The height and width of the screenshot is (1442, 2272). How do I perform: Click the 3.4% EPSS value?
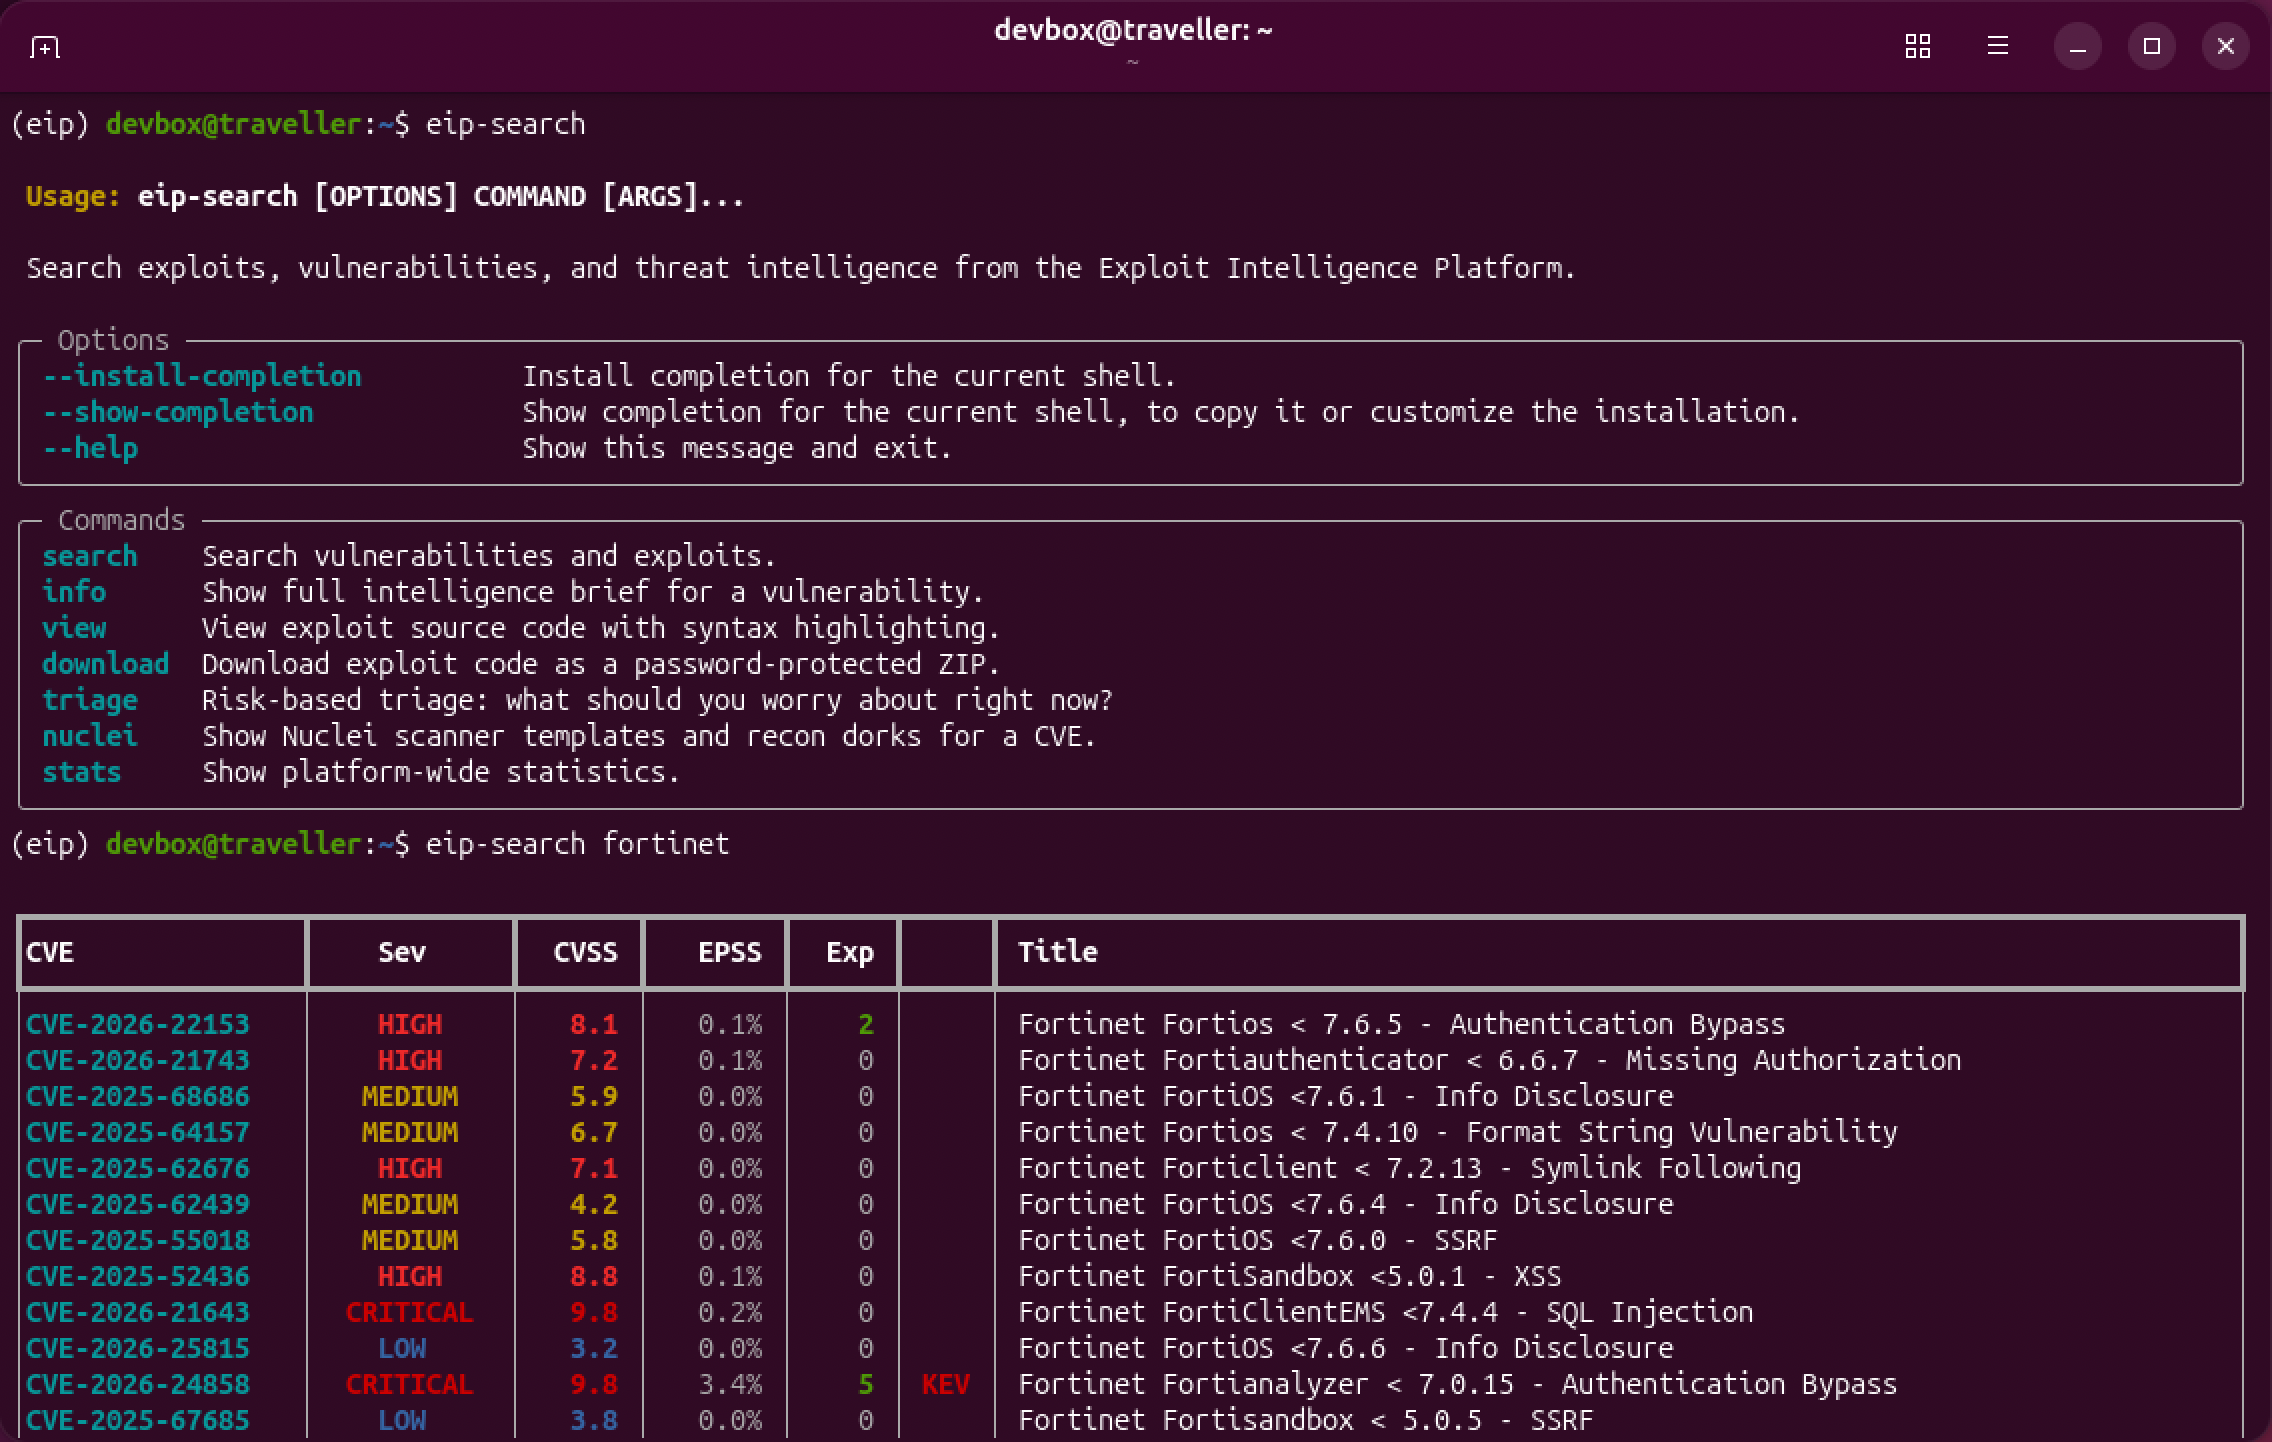point(730,1384)
